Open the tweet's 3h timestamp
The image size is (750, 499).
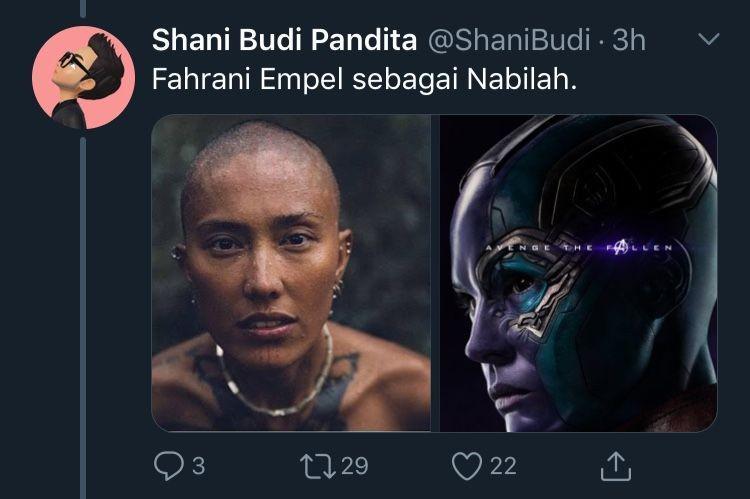coord(629,40)
